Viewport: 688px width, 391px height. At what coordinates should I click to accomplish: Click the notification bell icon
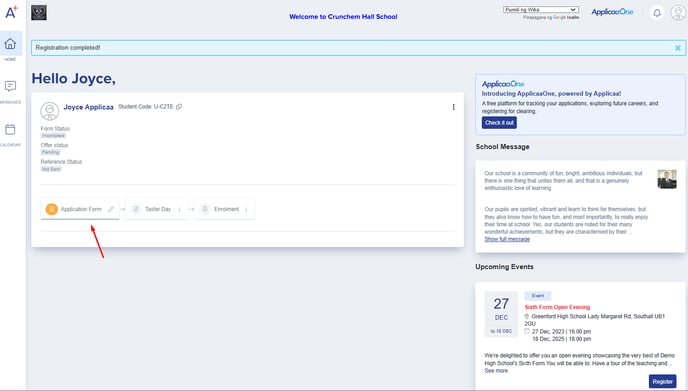[x=657, y=13]
